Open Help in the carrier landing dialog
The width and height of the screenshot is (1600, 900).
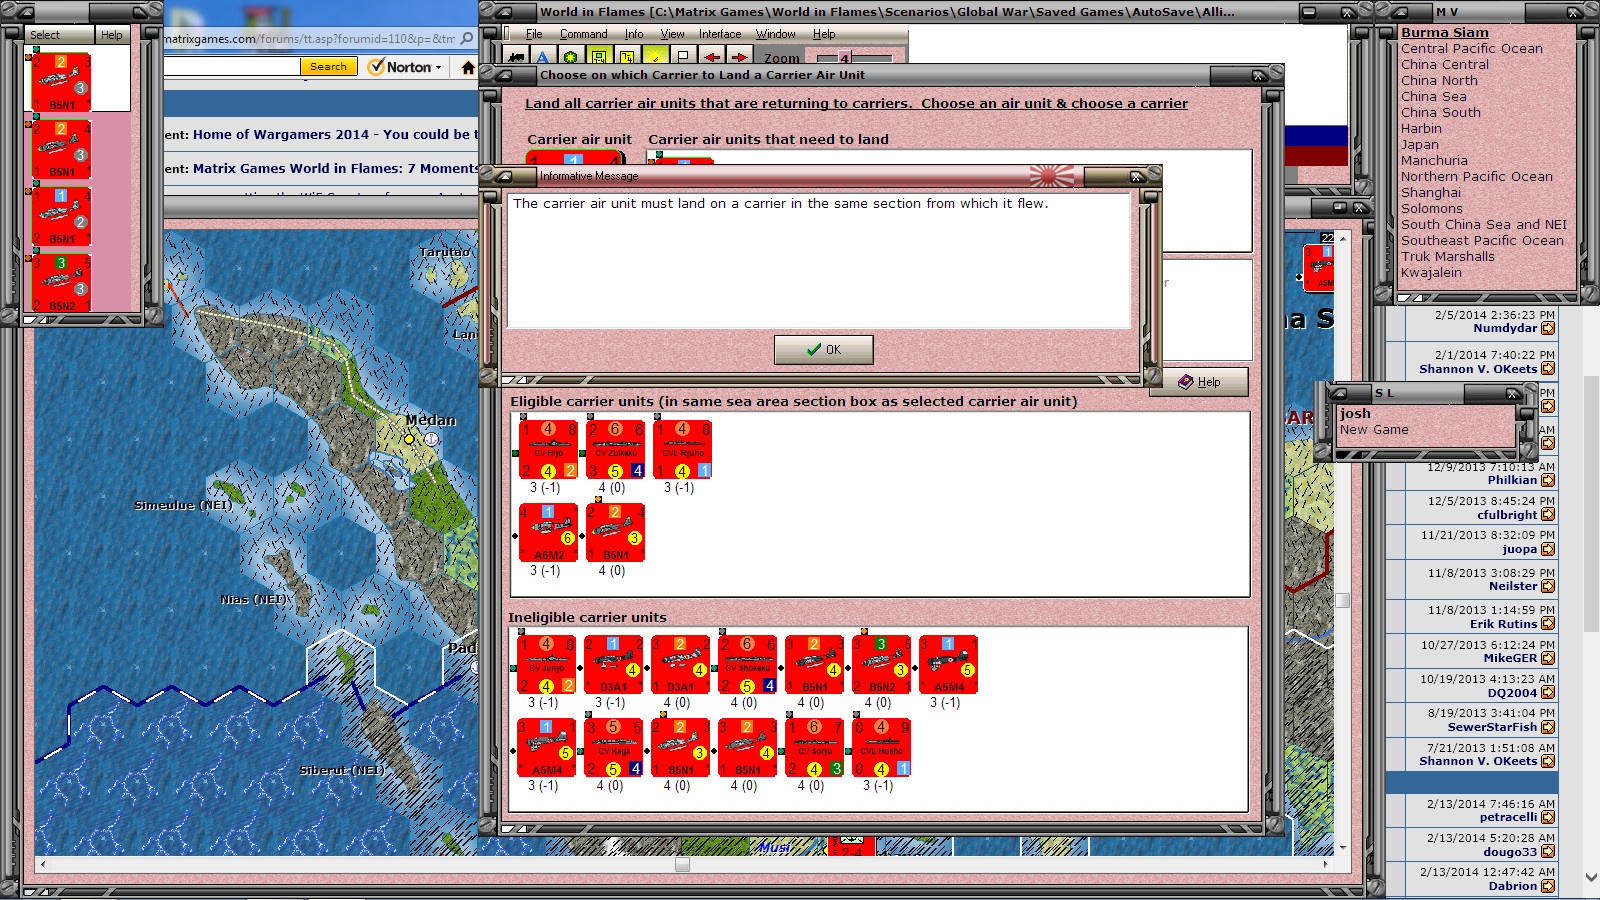(x=1199, y=382)
